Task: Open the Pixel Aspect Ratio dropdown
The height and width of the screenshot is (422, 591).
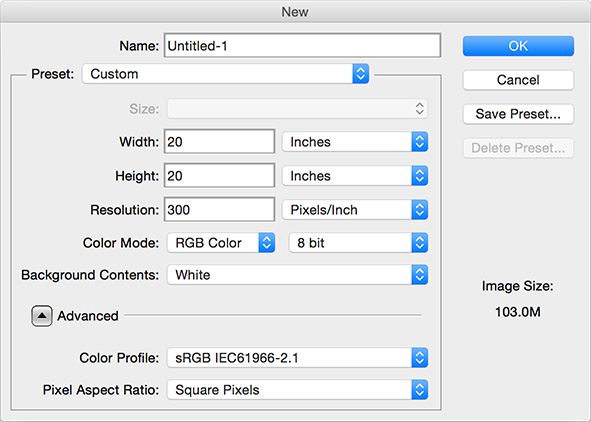Action: click(297, 390)
